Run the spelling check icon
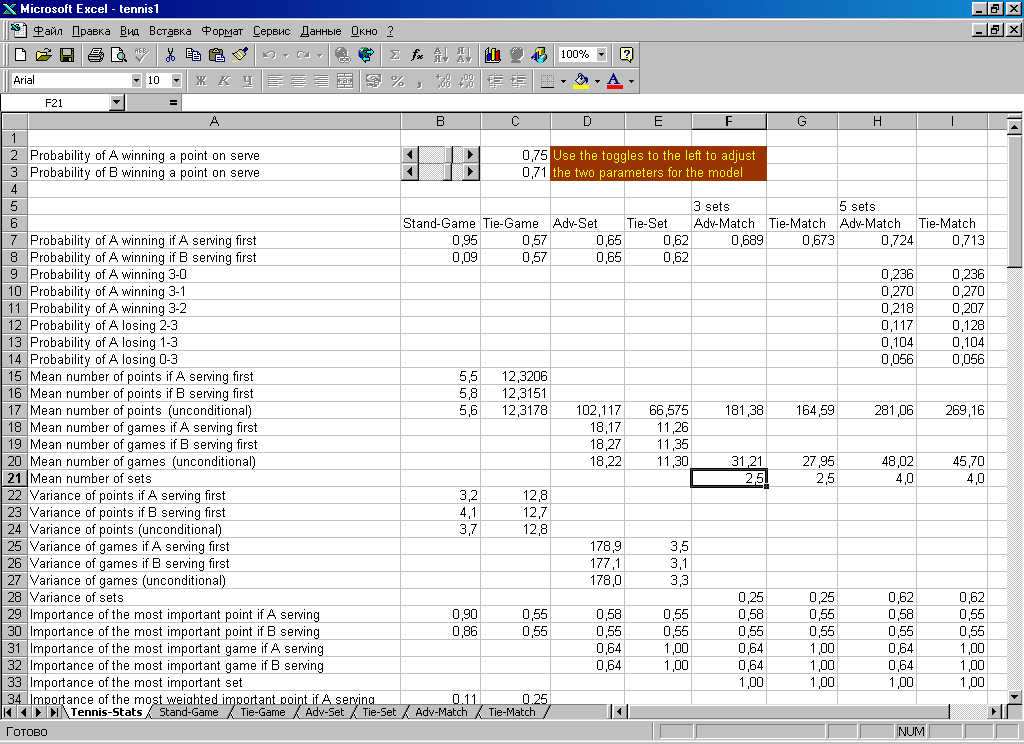Screen dimensions: 1024x744 (x=142, y=55)
